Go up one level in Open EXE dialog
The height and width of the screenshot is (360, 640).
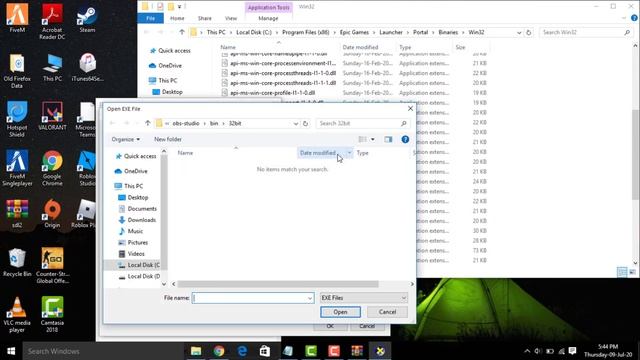point(148,123)
